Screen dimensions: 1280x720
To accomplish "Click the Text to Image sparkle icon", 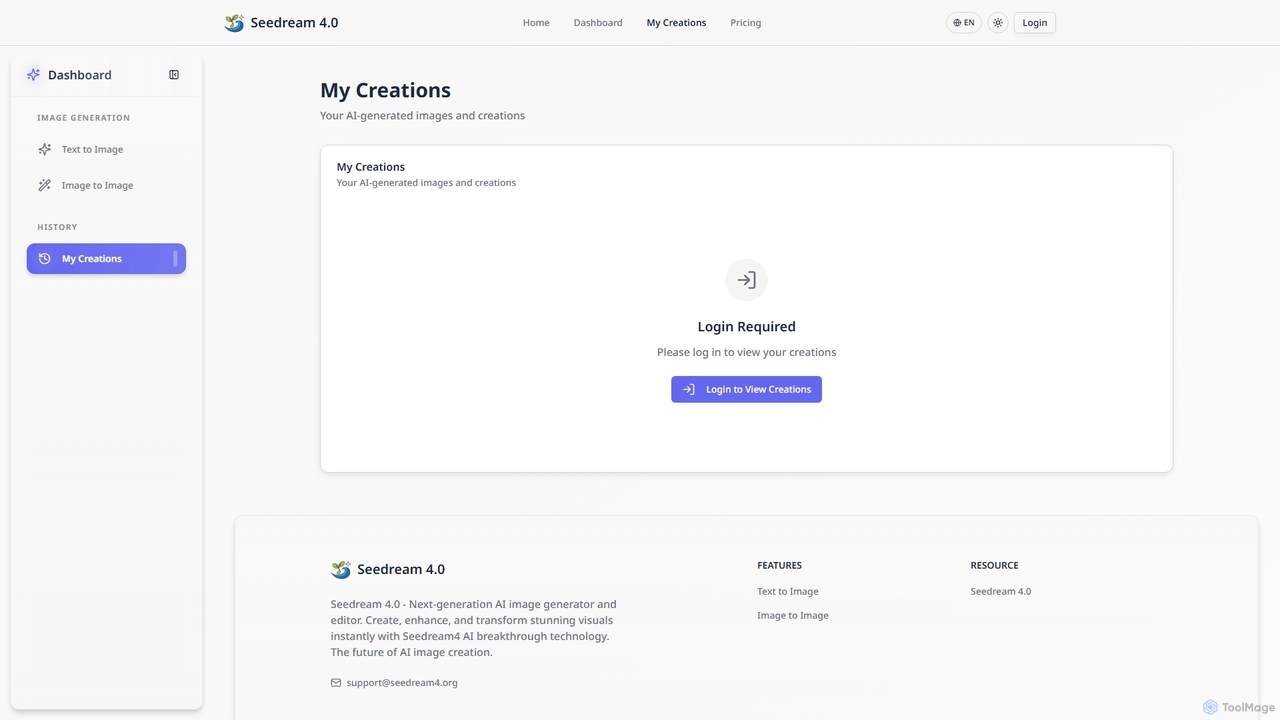I will (x=44, y=149).
